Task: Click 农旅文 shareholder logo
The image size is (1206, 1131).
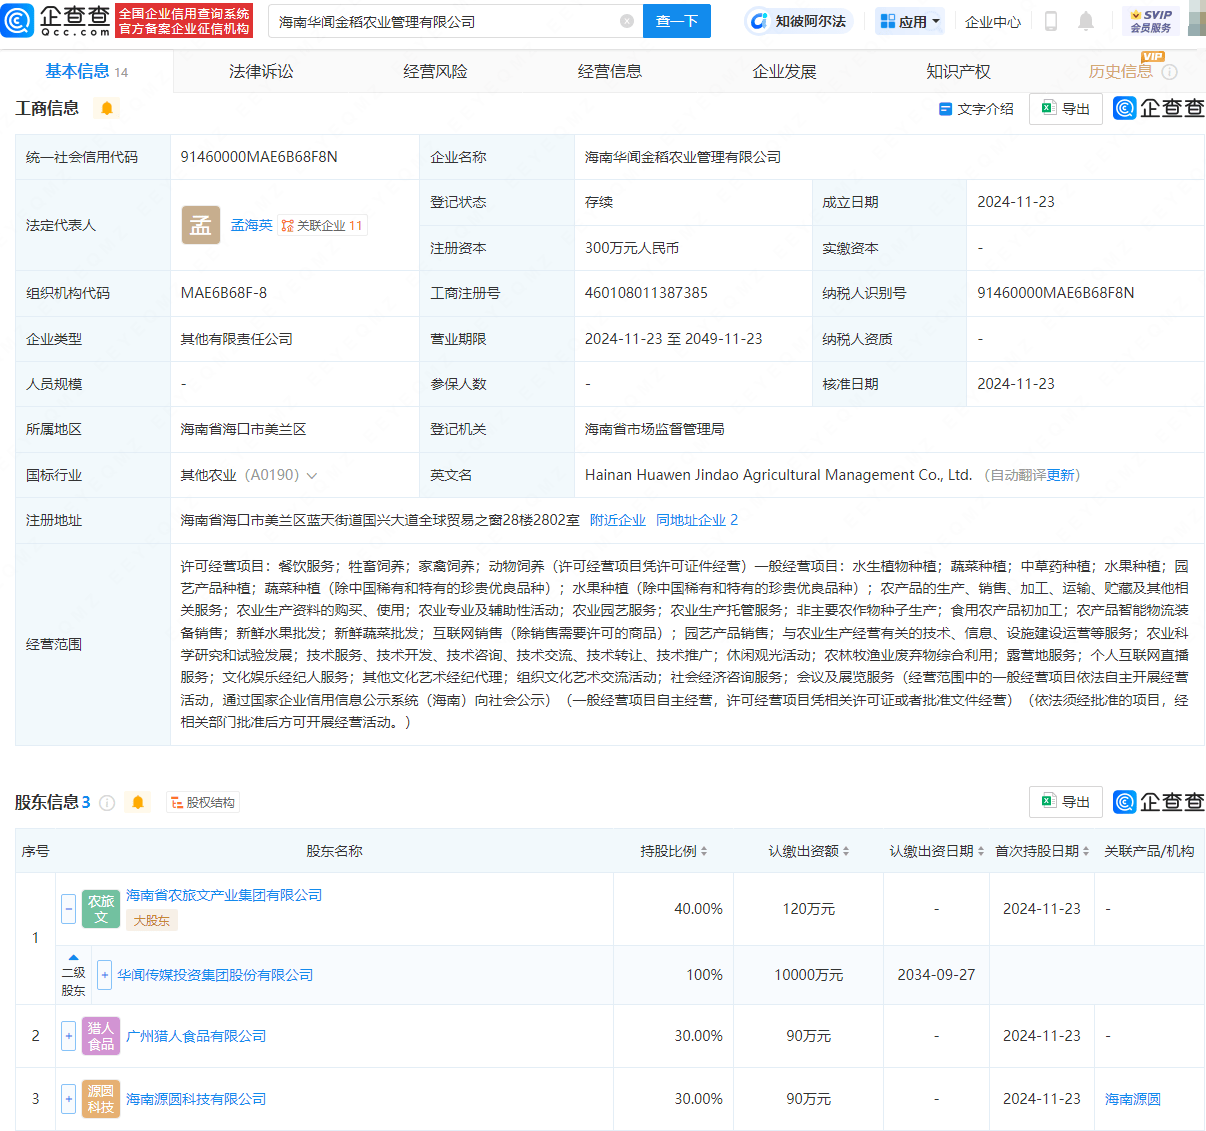Action: 101,909
